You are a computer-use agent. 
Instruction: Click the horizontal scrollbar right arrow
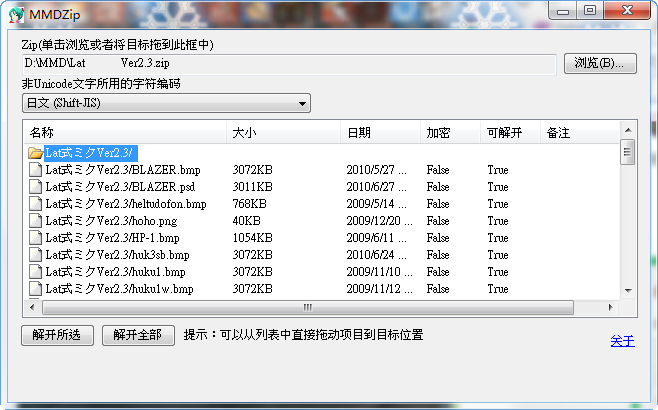[x=611, y=308]
